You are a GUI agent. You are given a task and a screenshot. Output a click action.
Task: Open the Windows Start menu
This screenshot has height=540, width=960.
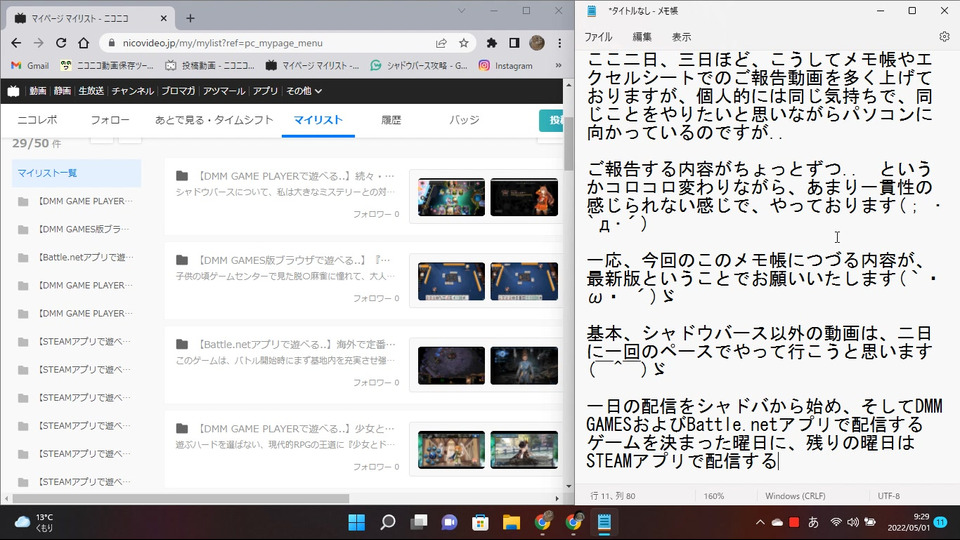pyautogui.click(x=356, y=522)
